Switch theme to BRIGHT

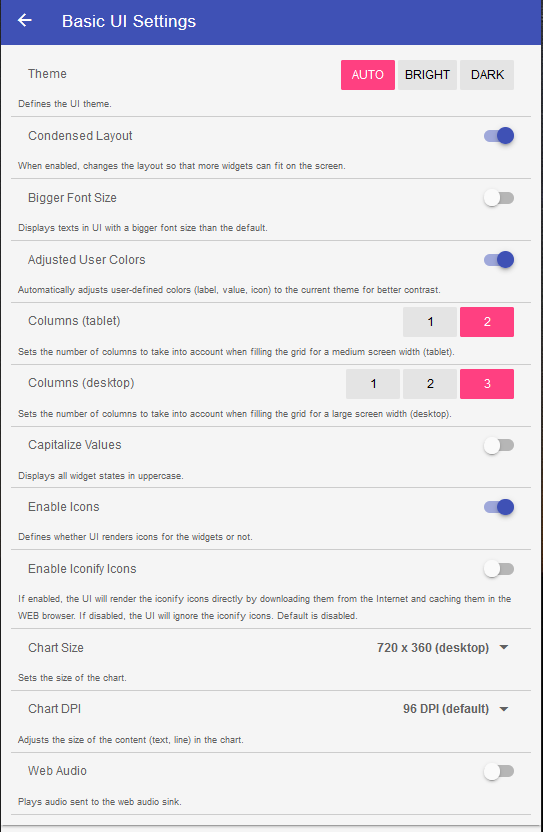[427, 75]
